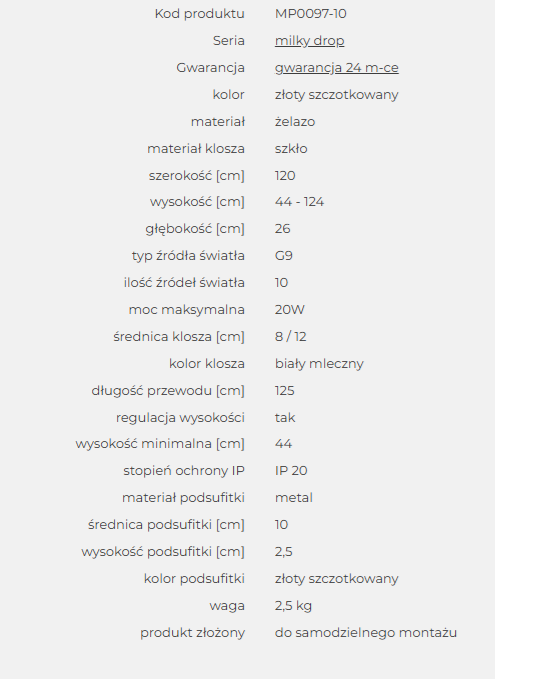Viewport: 552px width, 687px height.
Task: Click the materiał podsufitki value metal
Action: point(294,498)
